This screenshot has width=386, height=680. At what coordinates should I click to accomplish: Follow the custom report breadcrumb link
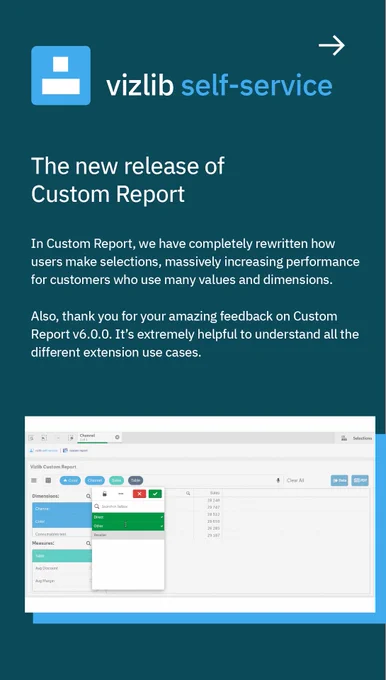pyautogui.click(x=75, y=451)
